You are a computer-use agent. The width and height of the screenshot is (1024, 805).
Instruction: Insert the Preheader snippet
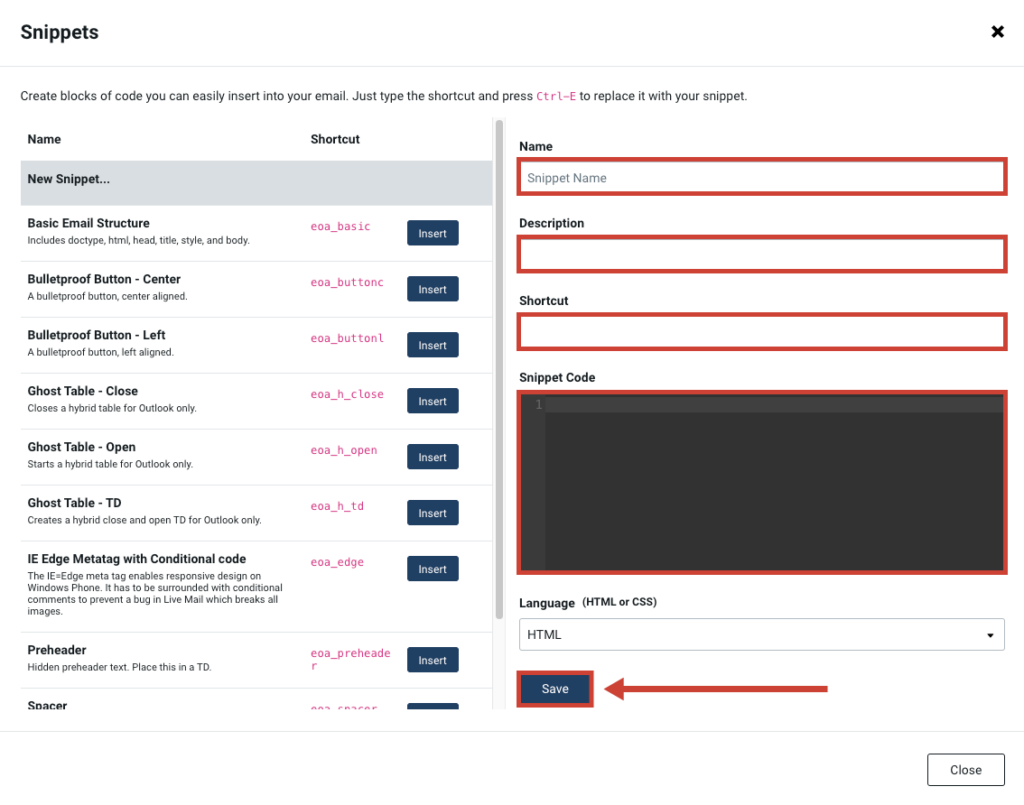[432, 661]
